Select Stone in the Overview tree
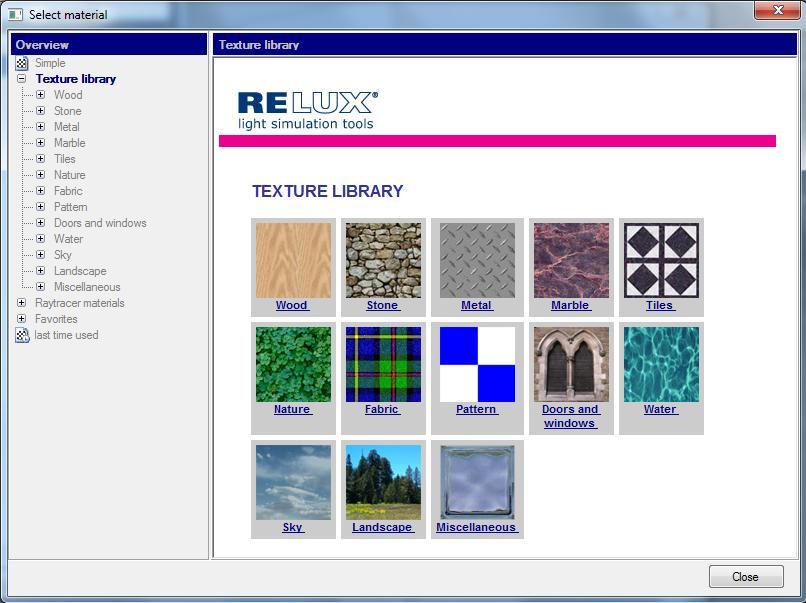The width and height of the screenshot is (806, 603). [x=67, y=111]
